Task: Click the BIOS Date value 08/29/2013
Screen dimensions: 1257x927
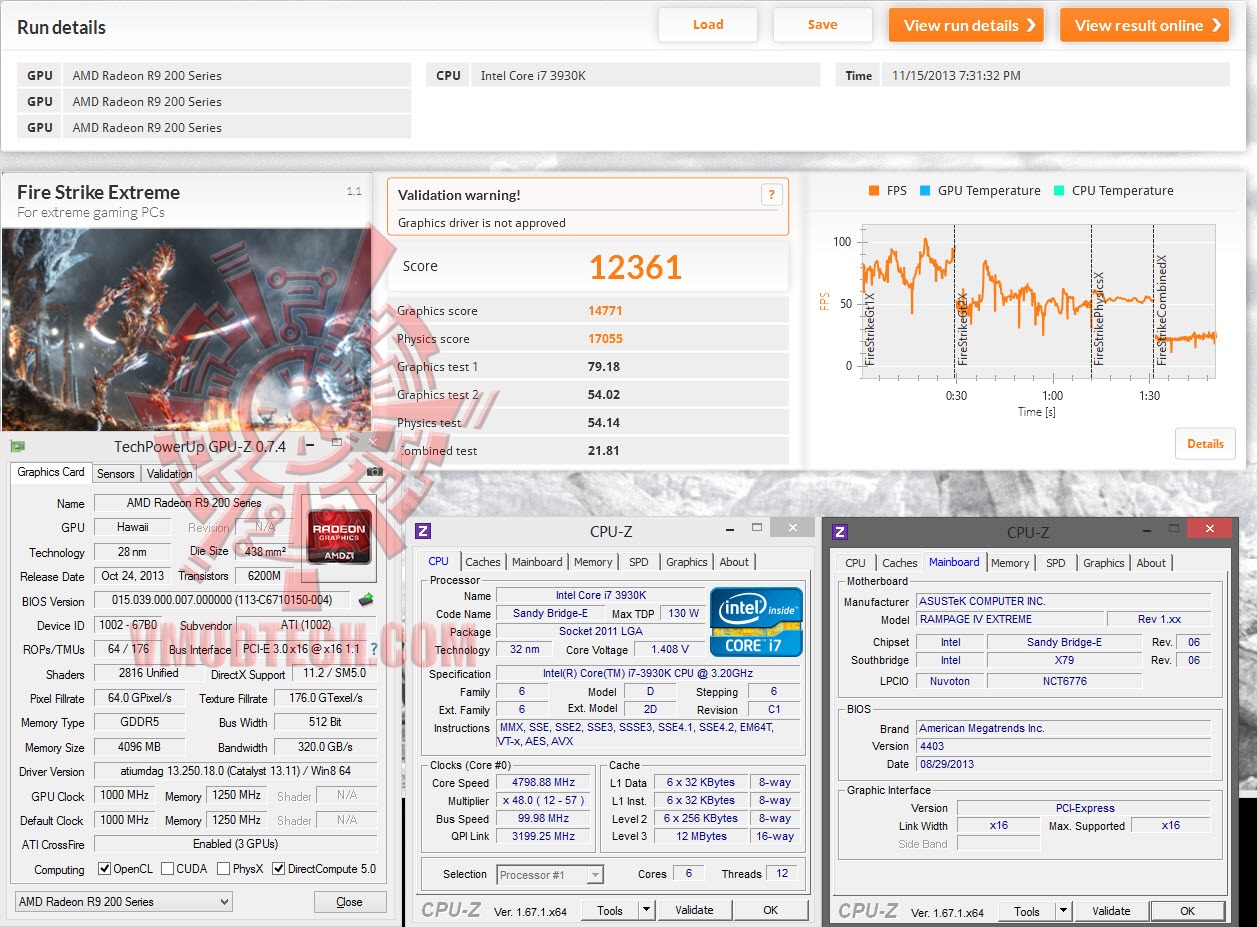Action: 1063,764
